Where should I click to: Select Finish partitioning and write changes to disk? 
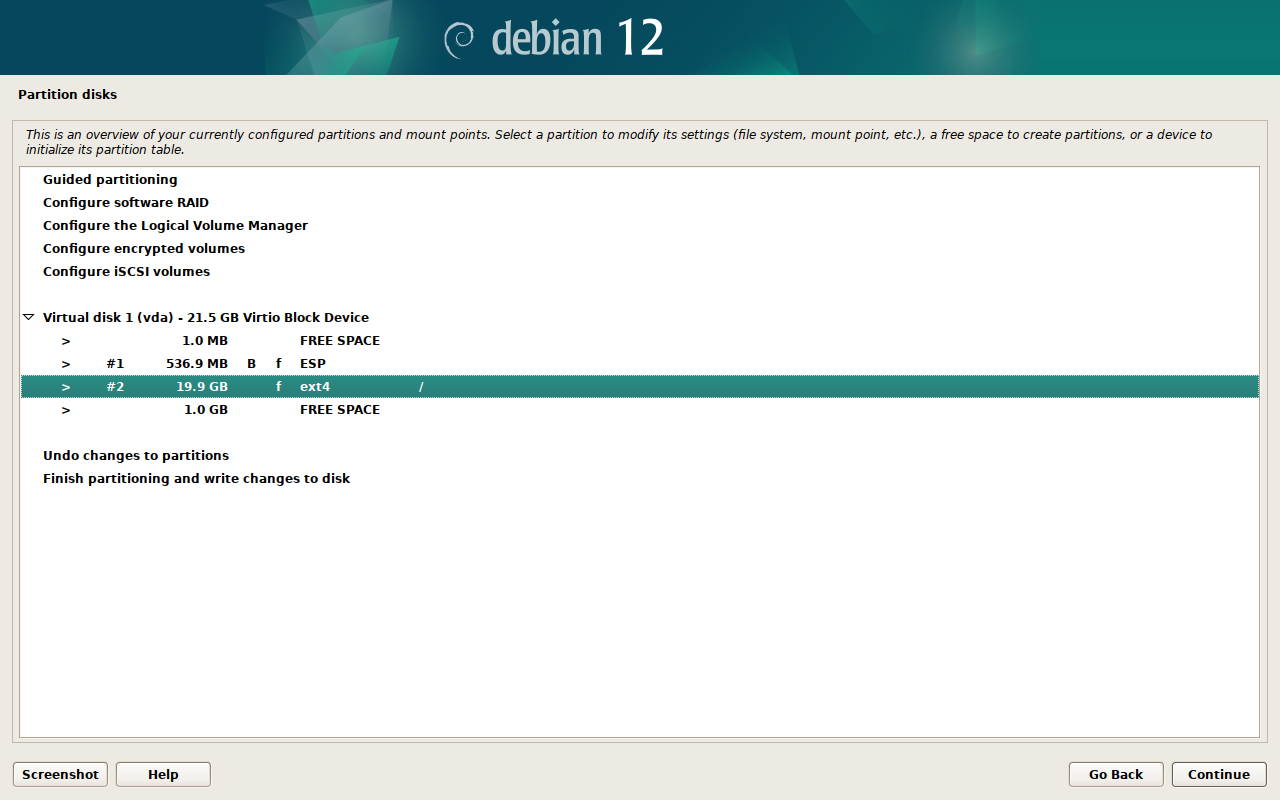[x=196, y=479]
